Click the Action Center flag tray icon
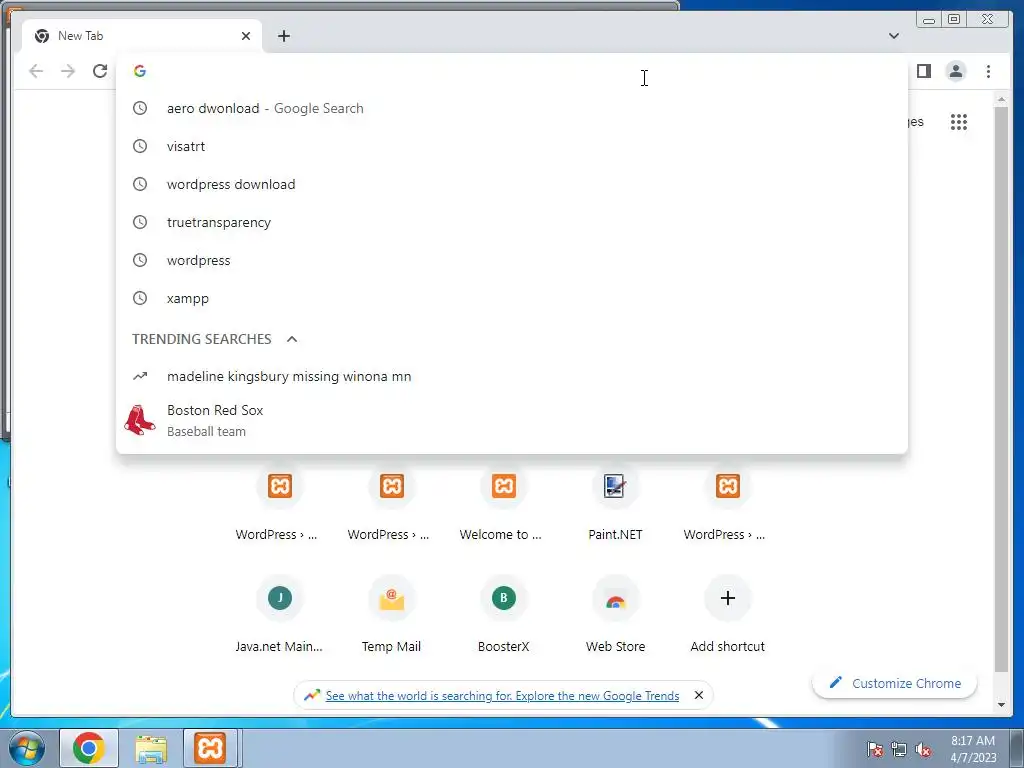Image resolution: width=1024 pixels, height=768 pixels. [x=875, y=749]
